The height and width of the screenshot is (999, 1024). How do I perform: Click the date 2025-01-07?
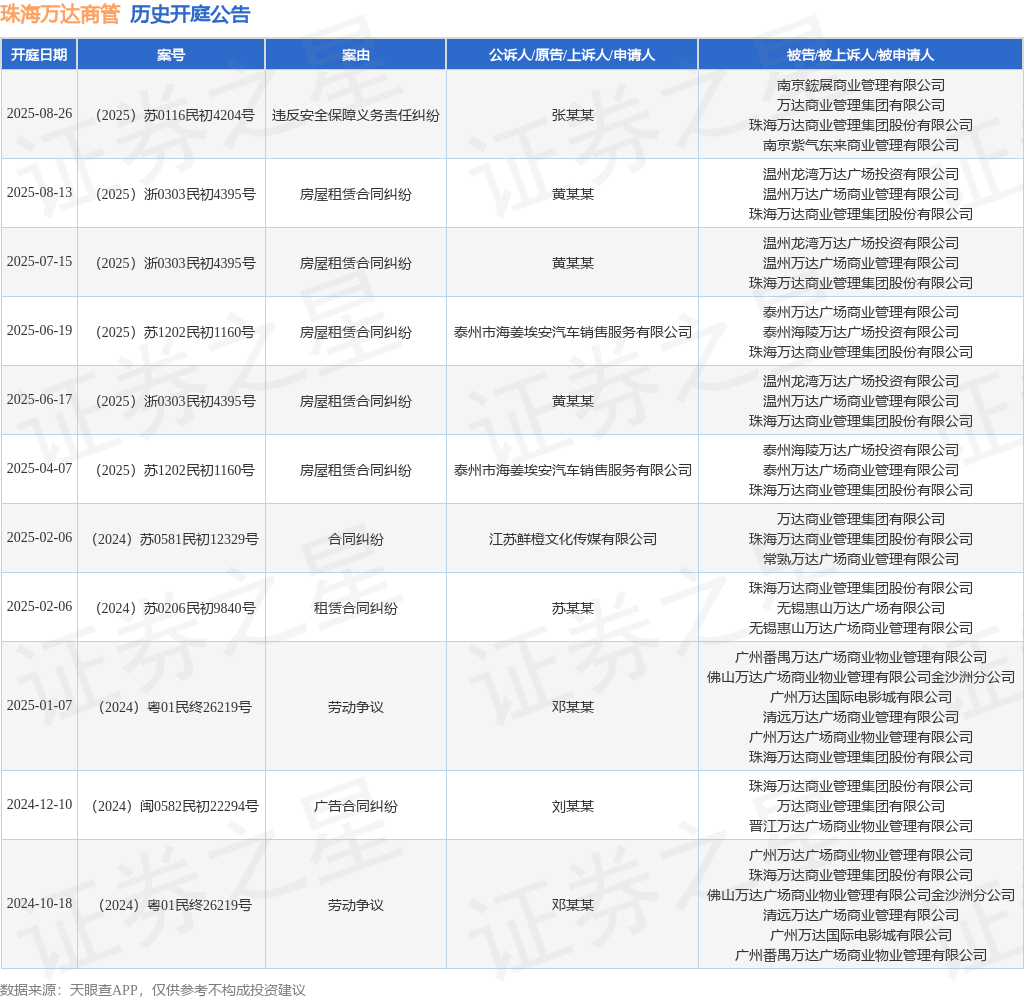click(39, 706)
